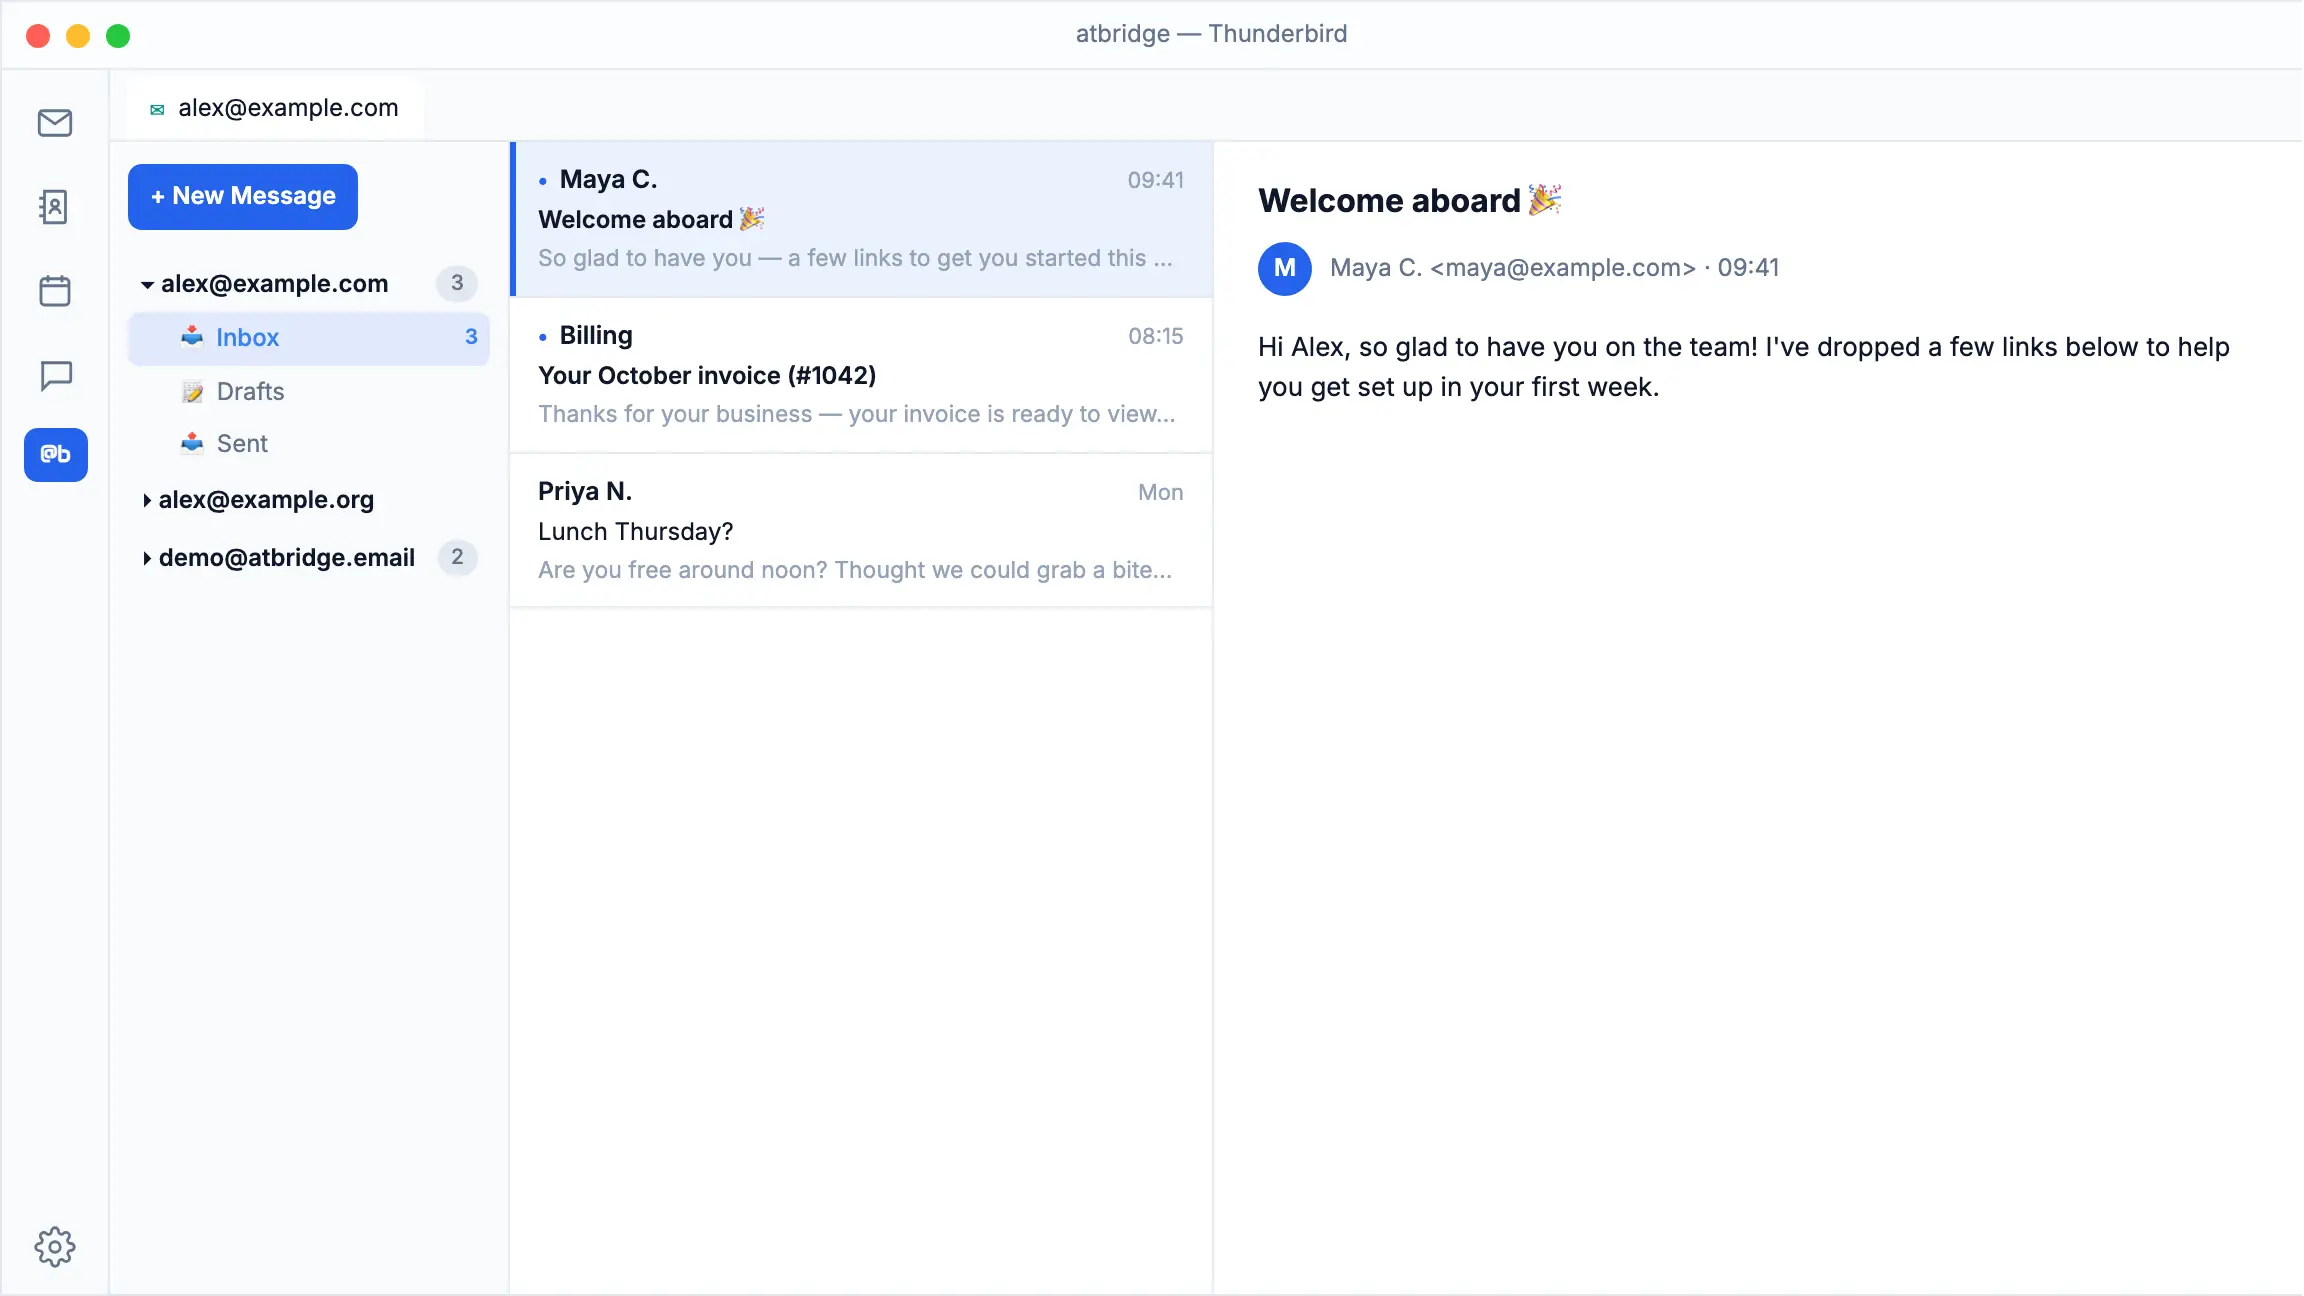Open Maya C. Welcome aboard message

pos(862,219)
